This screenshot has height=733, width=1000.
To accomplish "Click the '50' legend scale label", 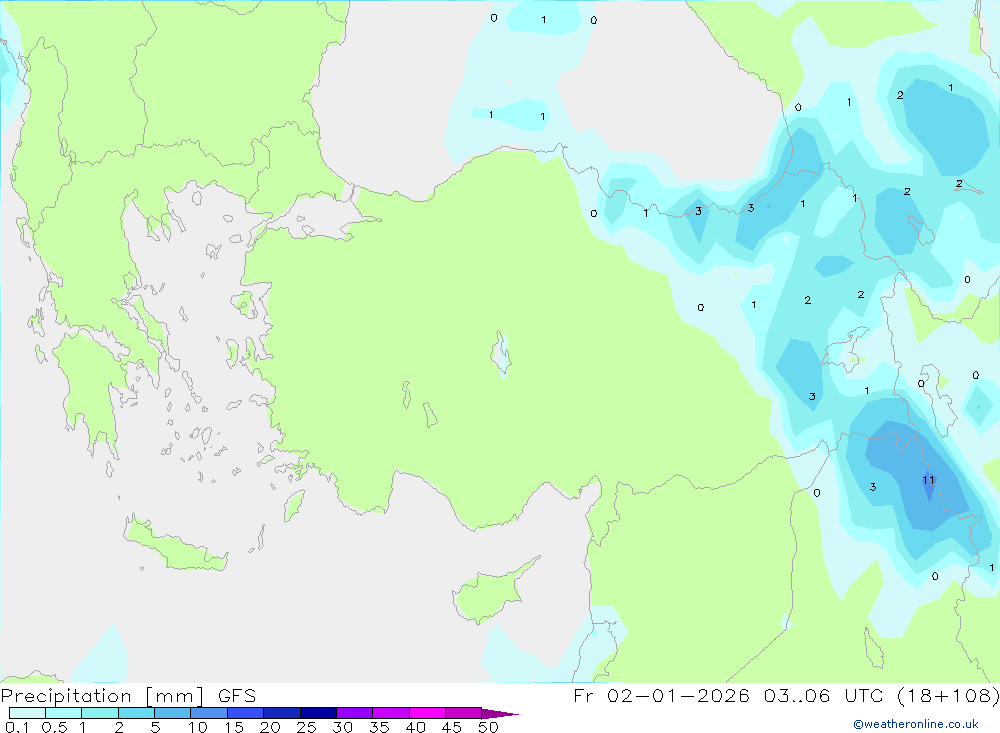I will pyautogui.click(x=488, y=727).
